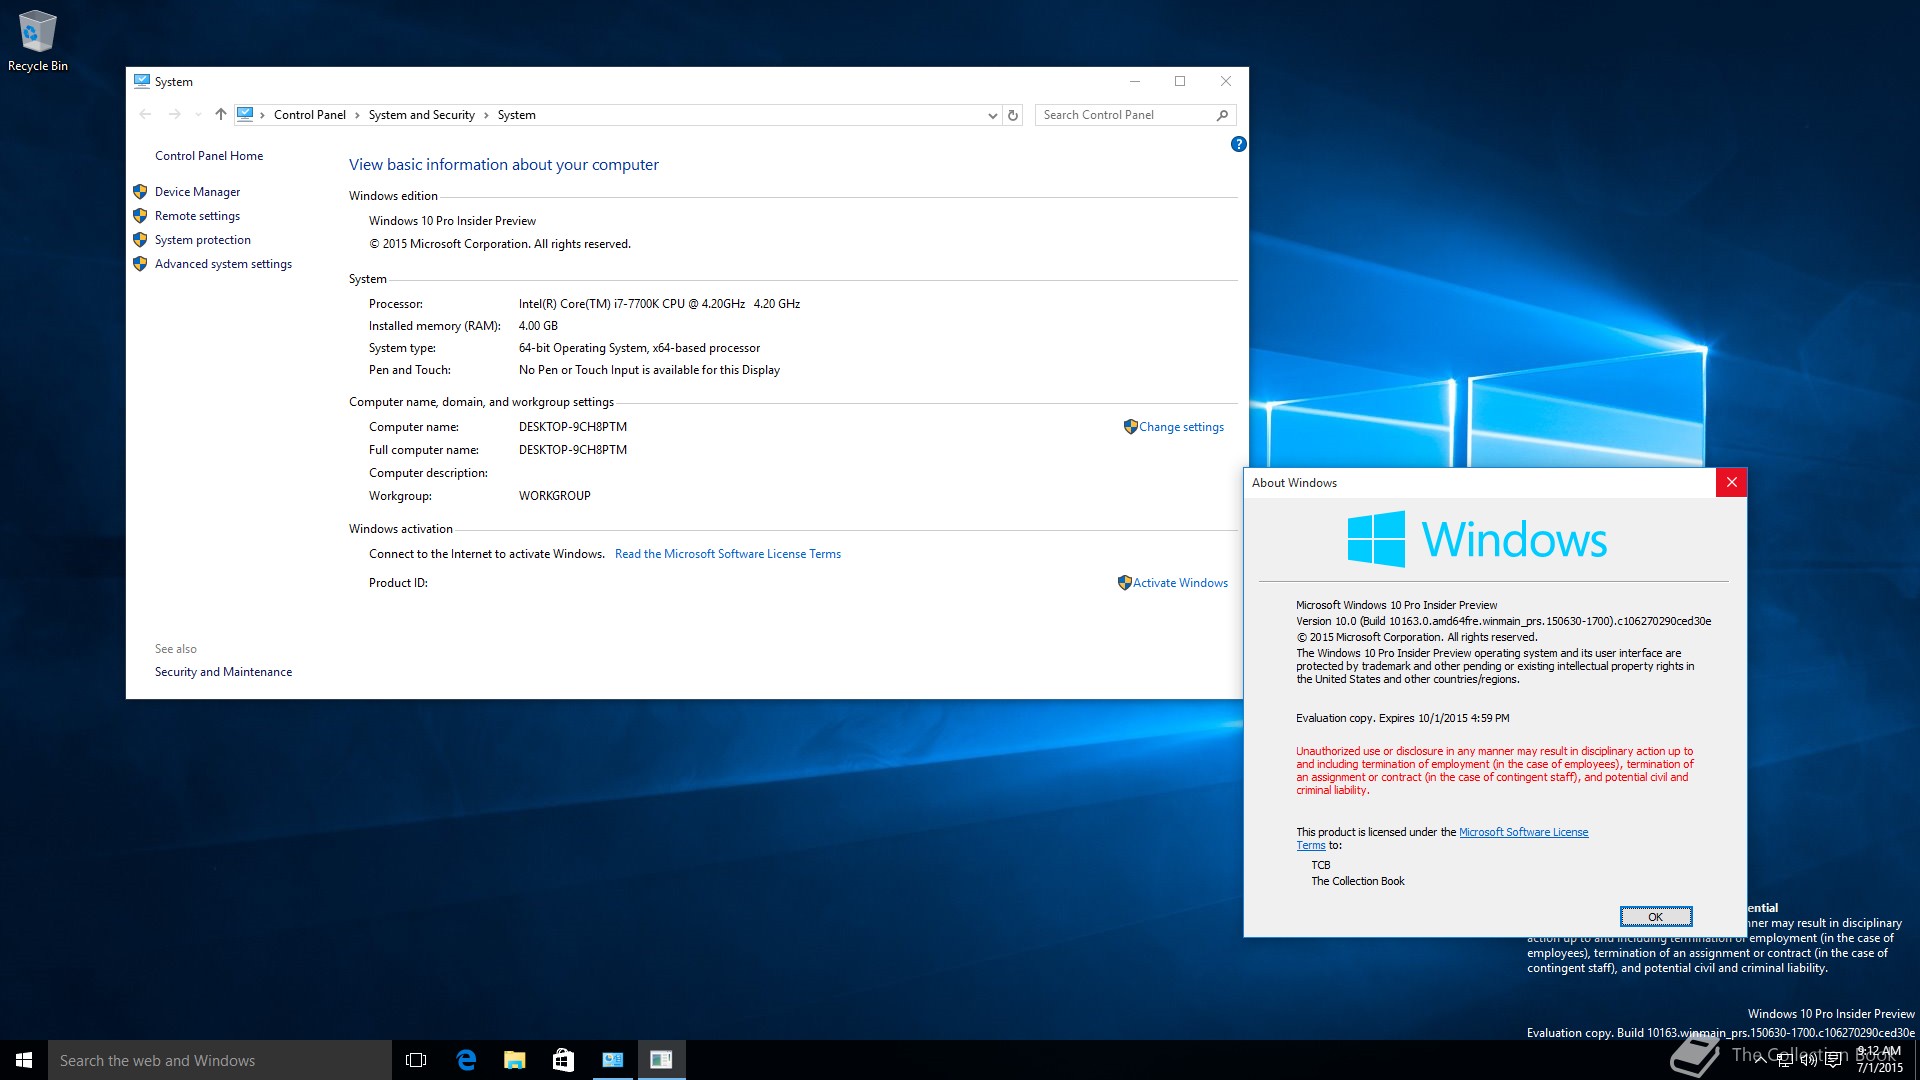Click the System window title icon
The image size is (1920, 1080).
pos(142,81)
